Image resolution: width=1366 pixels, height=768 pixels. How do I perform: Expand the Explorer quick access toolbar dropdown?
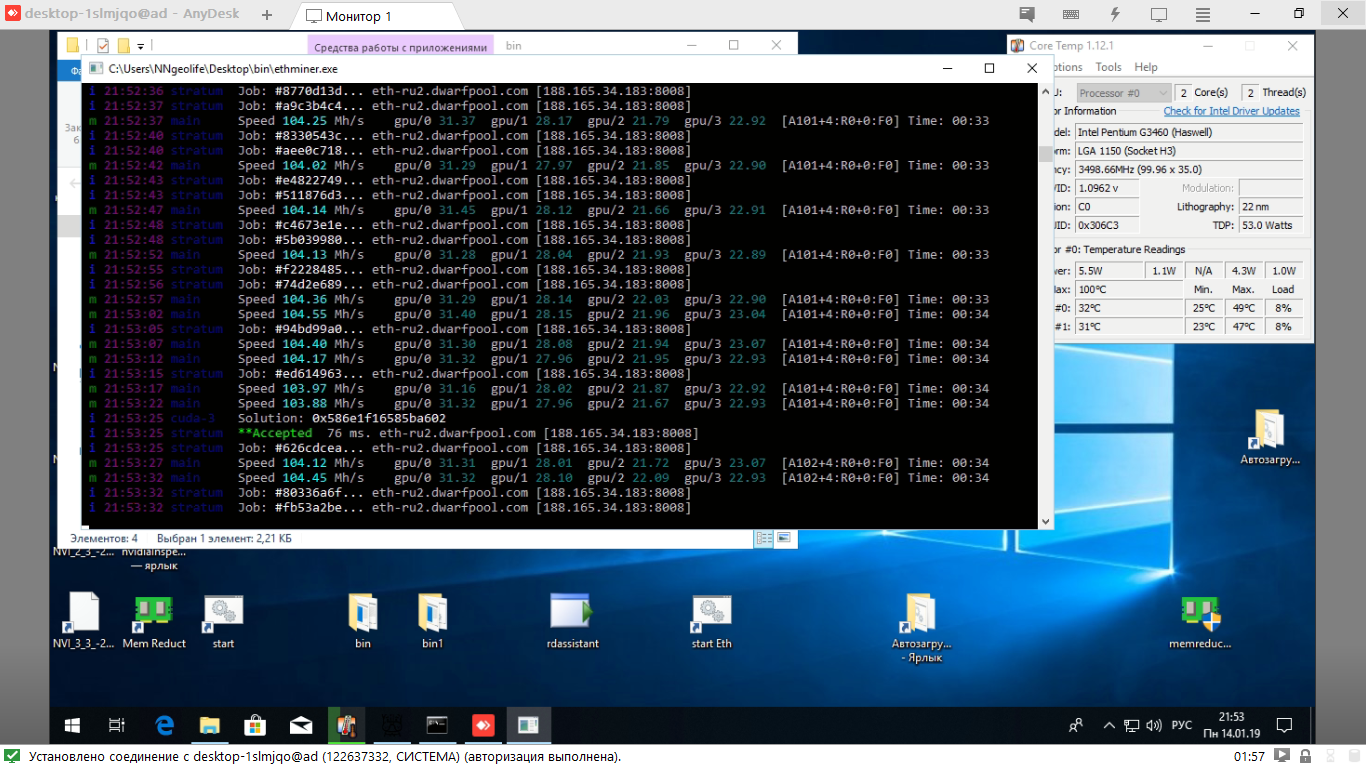pos(141,46)
